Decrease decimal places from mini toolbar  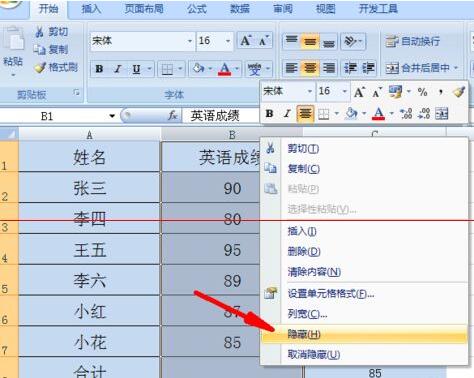coord(424,114)
